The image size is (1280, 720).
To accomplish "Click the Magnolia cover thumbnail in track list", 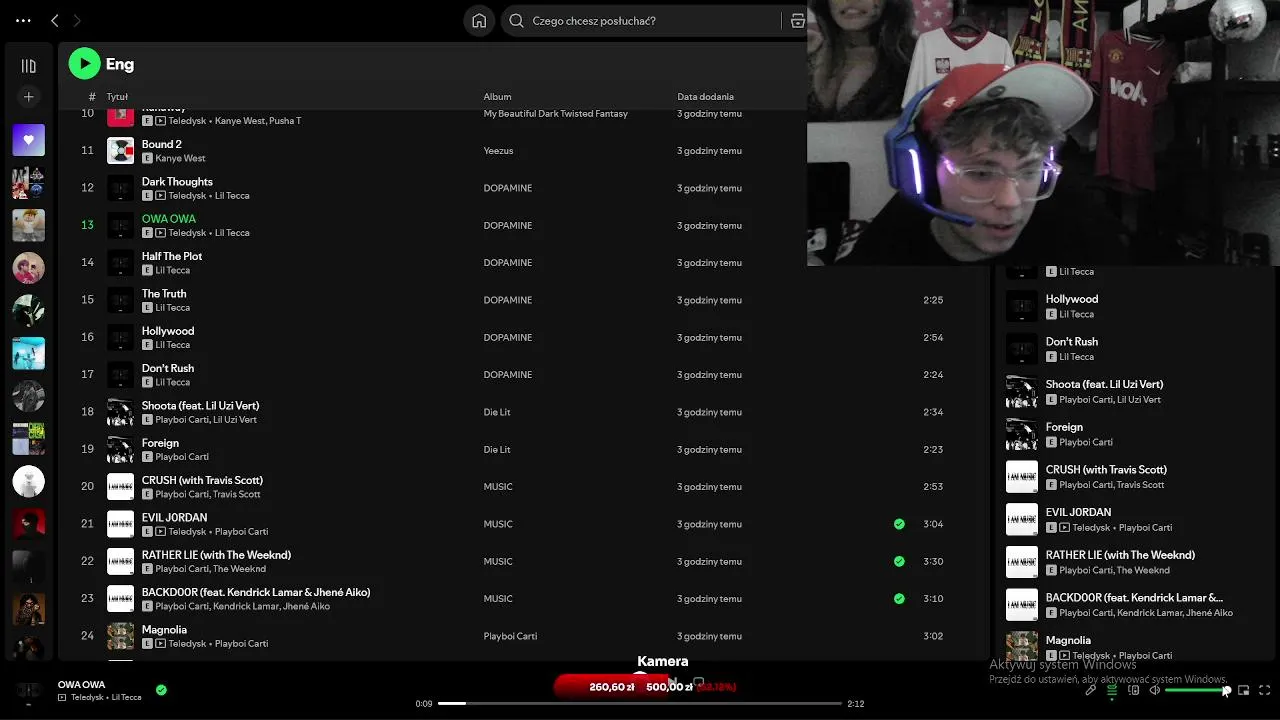I will pos(120,636).
